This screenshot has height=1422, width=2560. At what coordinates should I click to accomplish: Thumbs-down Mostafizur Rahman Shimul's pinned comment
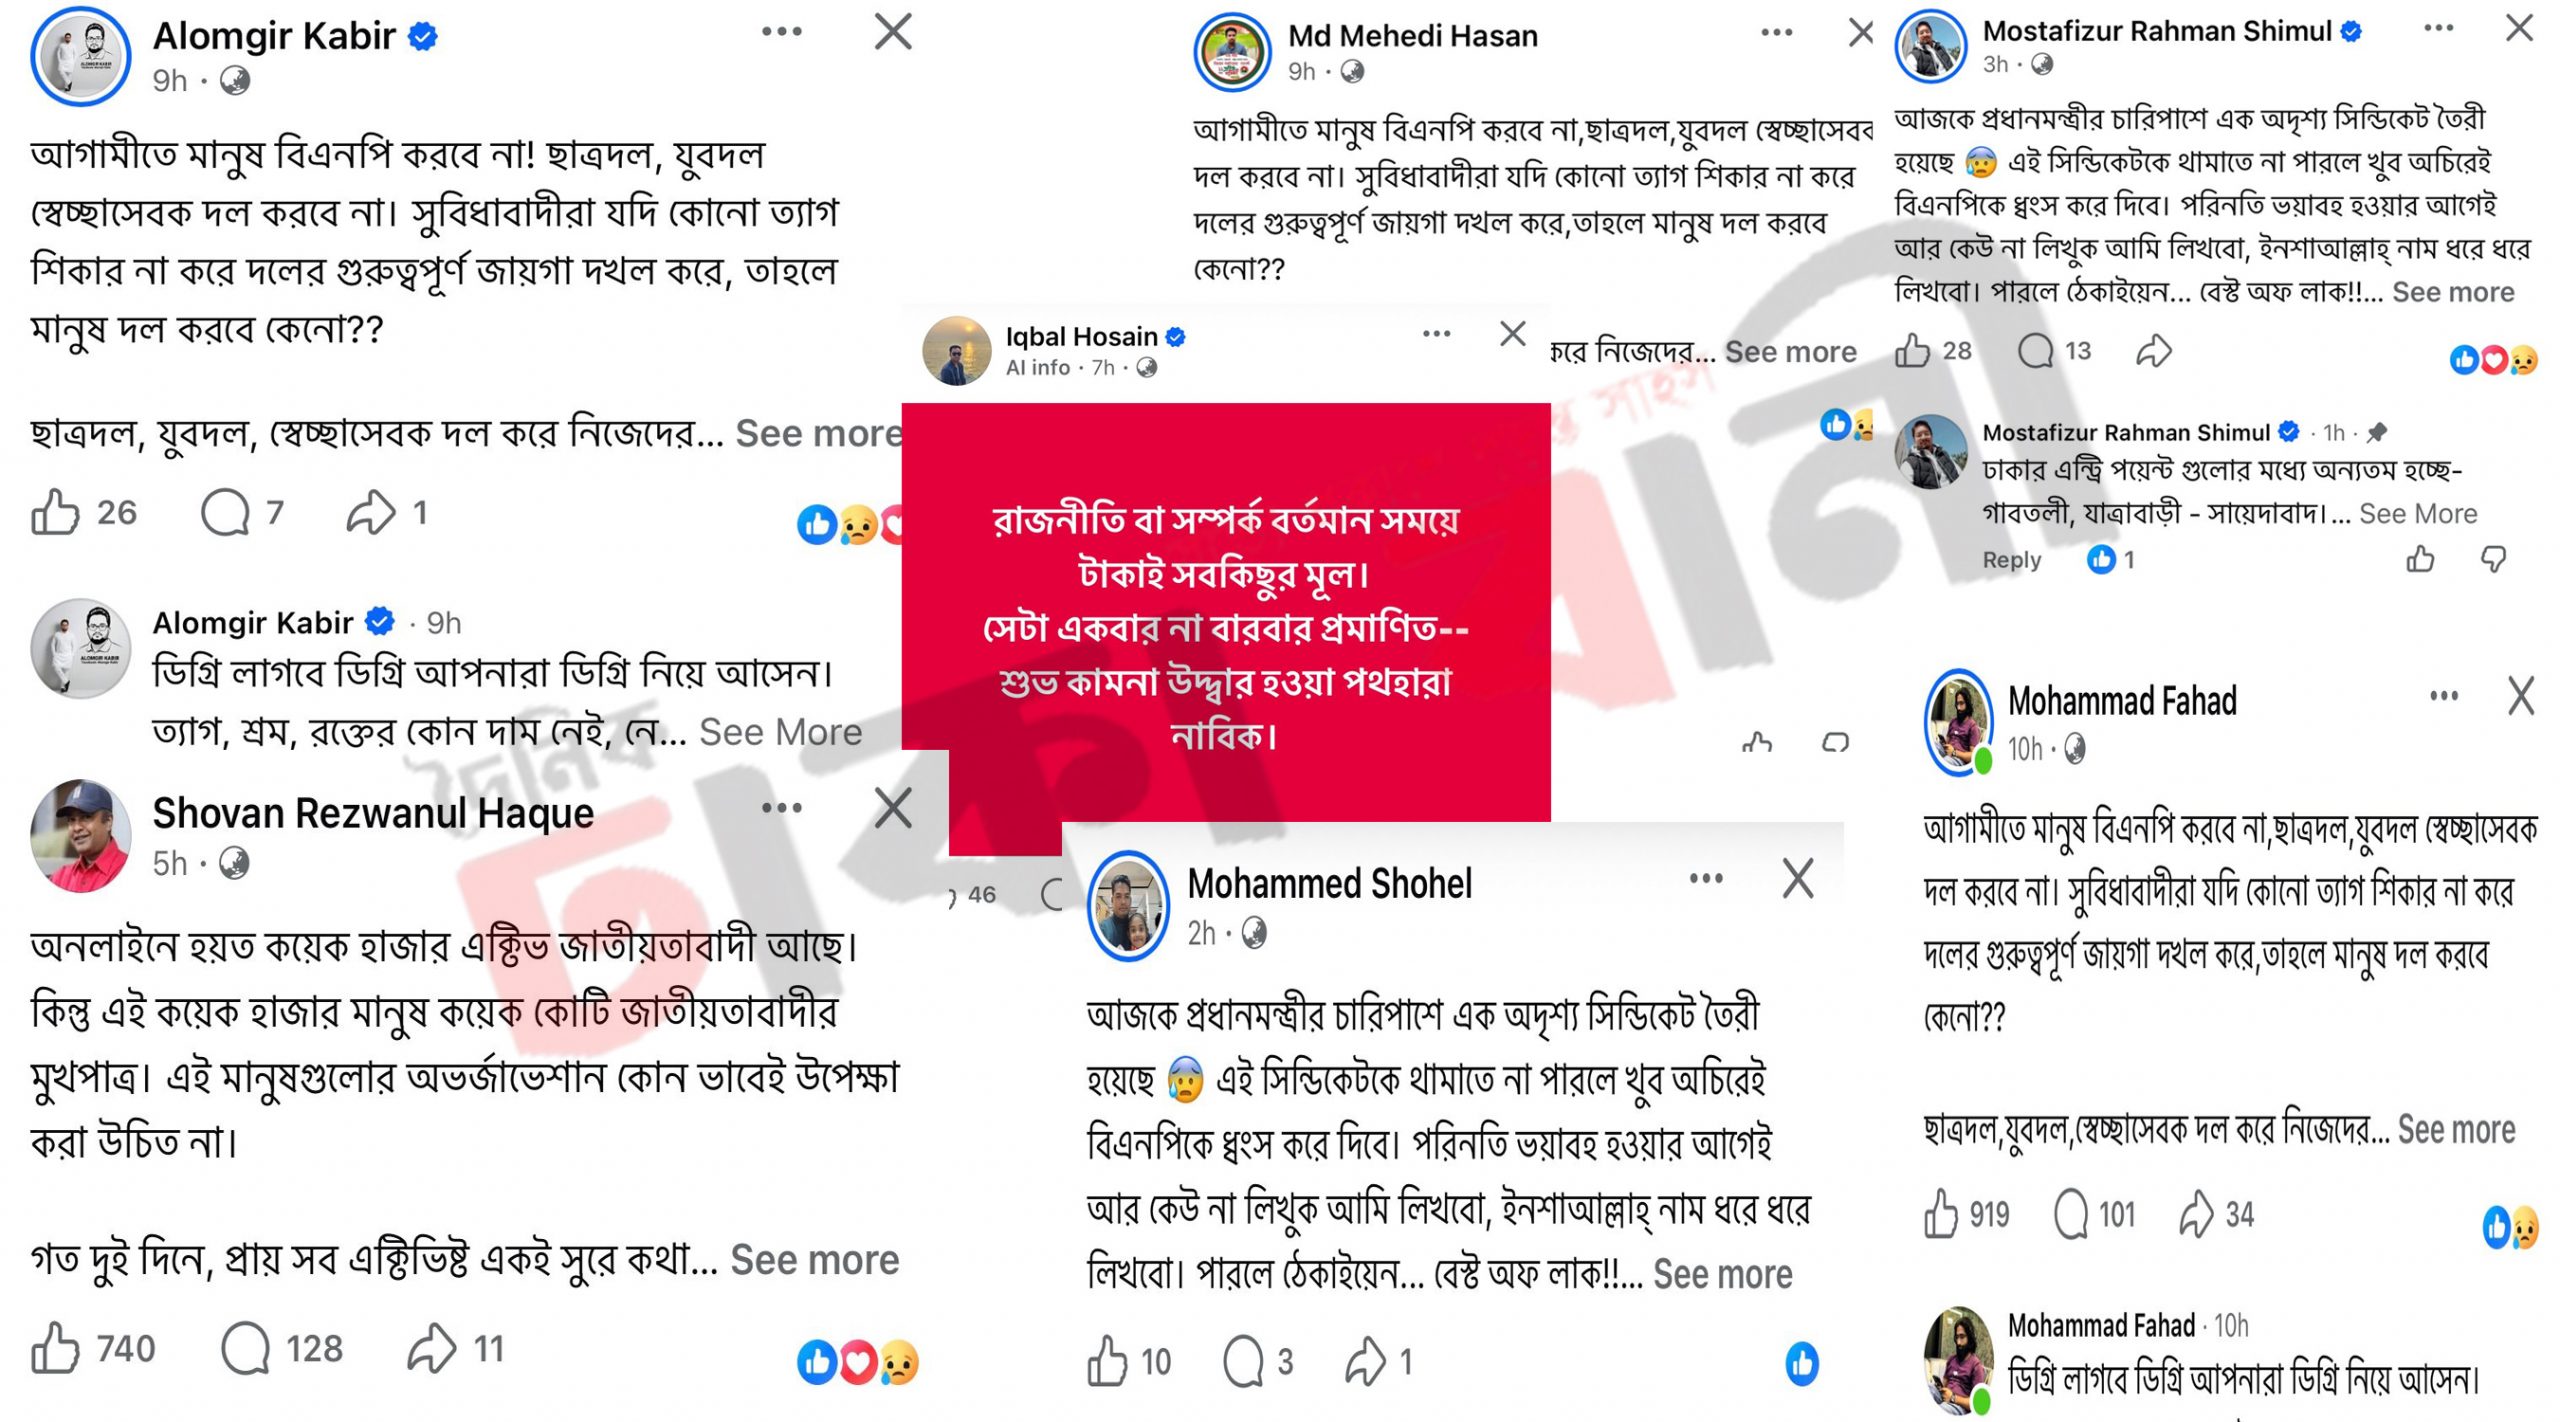(2493, 559)
